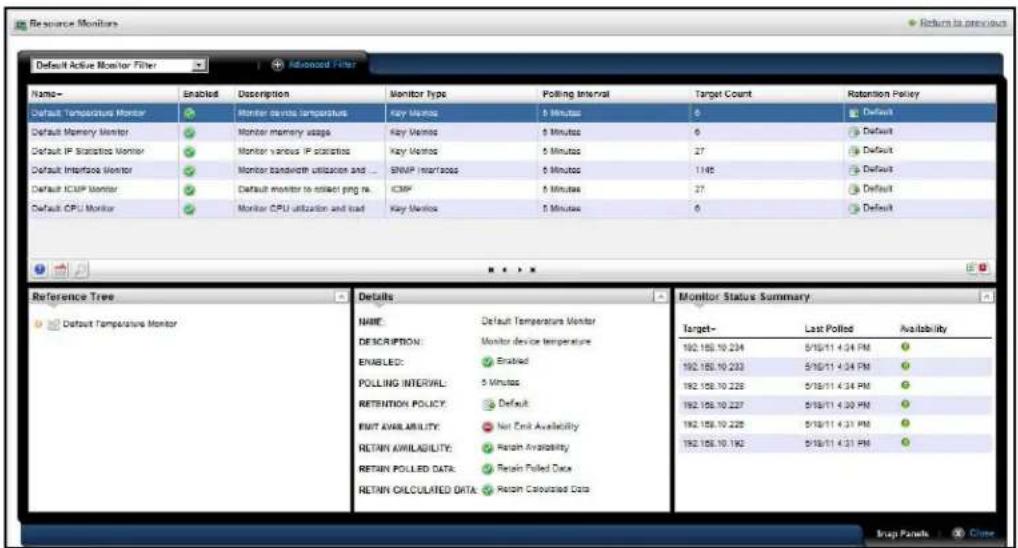The width and height of the screenshot is (1018, 548).
Task: Click retention policy icon in Default ICMP Monitor row
Action: (x=854, y=189)
